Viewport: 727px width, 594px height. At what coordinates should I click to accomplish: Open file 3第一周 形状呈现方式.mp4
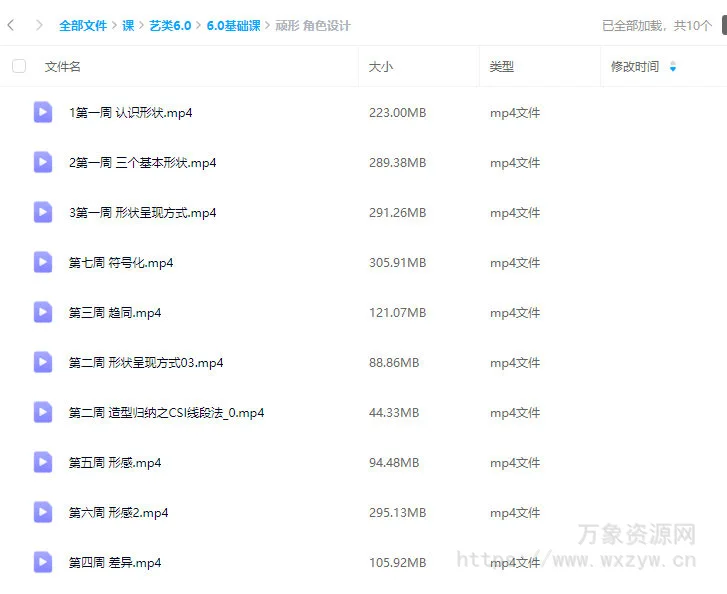(143, 213)
